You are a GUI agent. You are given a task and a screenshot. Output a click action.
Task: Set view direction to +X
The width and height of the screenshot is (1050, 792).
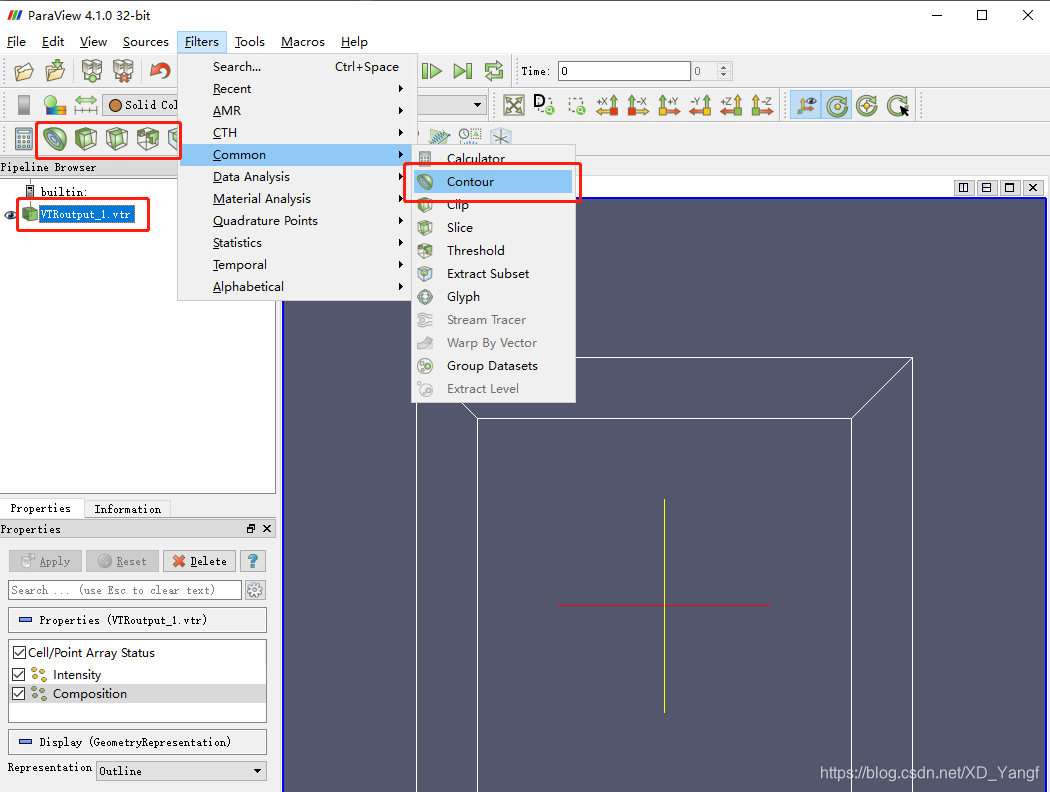point(607,105)
